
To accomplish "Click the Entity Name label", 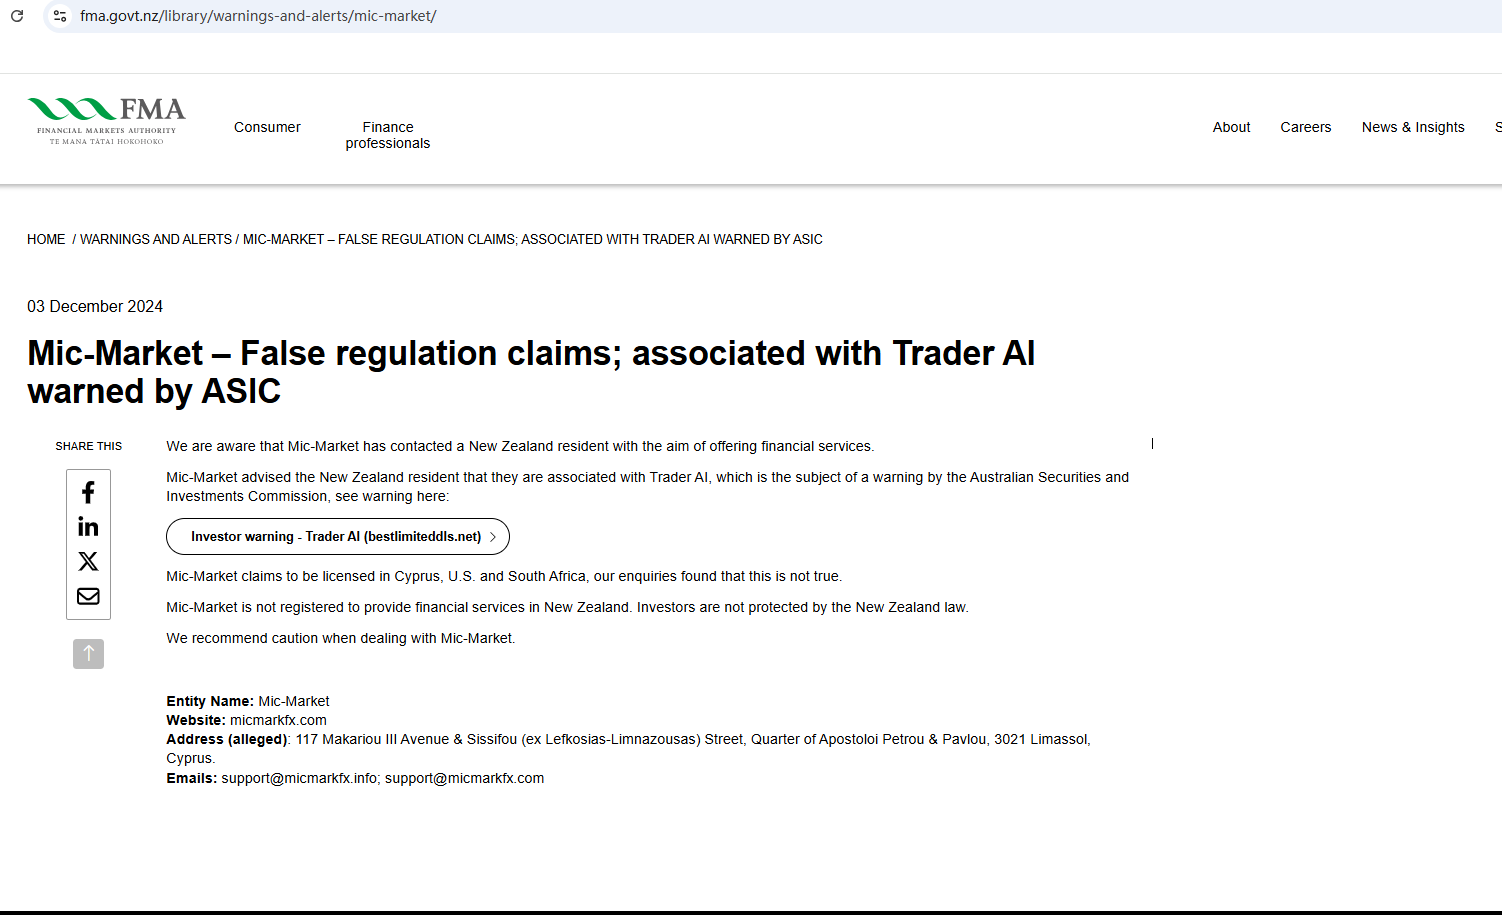I will (x=210, y=701).
